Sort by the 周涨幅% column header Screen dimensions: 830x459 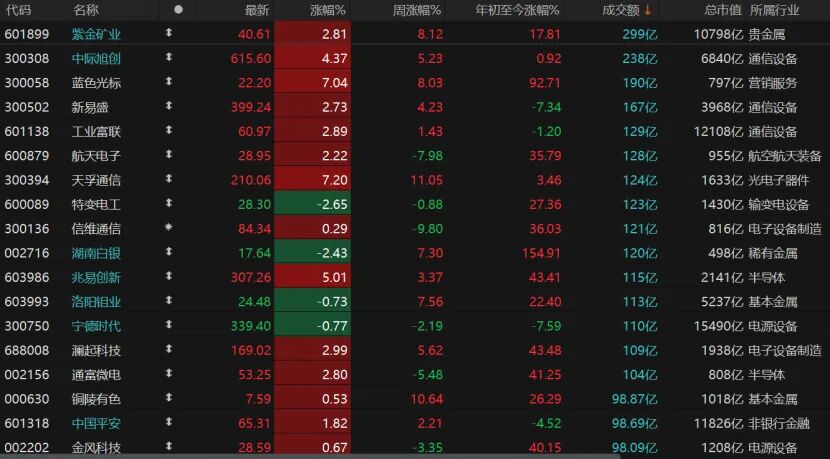tap(417, 10)
